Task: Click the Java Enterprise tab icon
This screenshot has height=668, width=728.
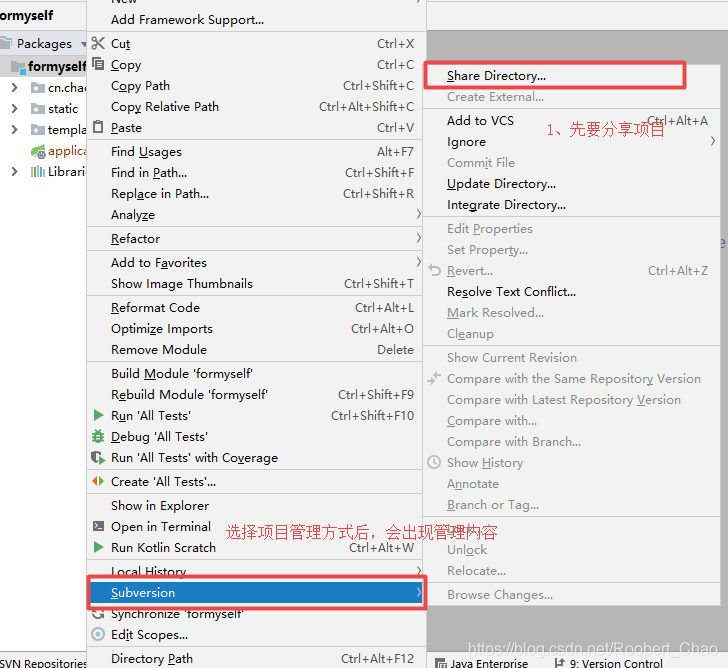Action: point(440,663)
